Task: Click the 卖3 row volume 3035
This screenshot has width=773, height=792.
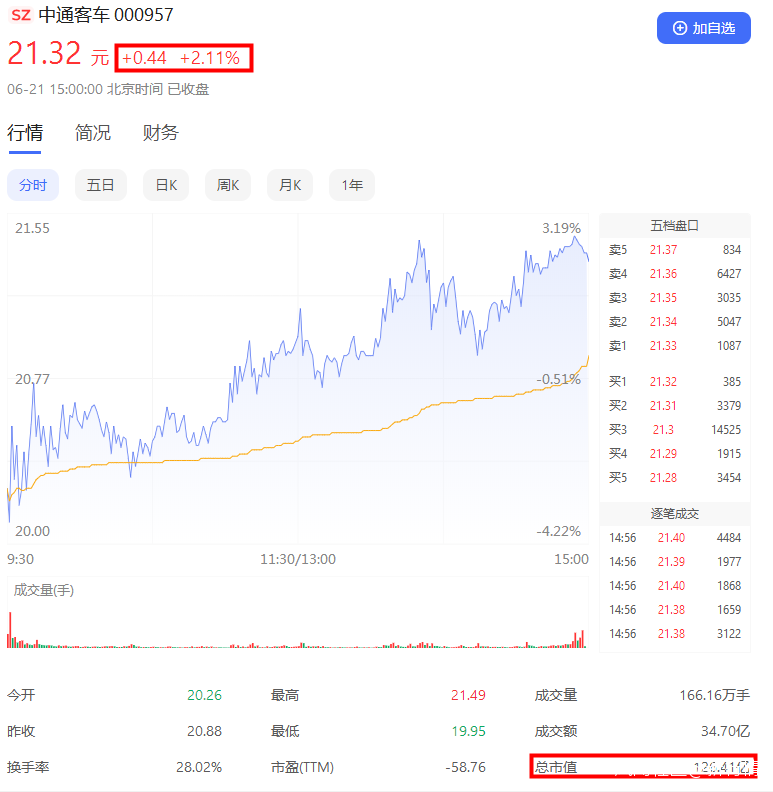Action: point(729,298)
